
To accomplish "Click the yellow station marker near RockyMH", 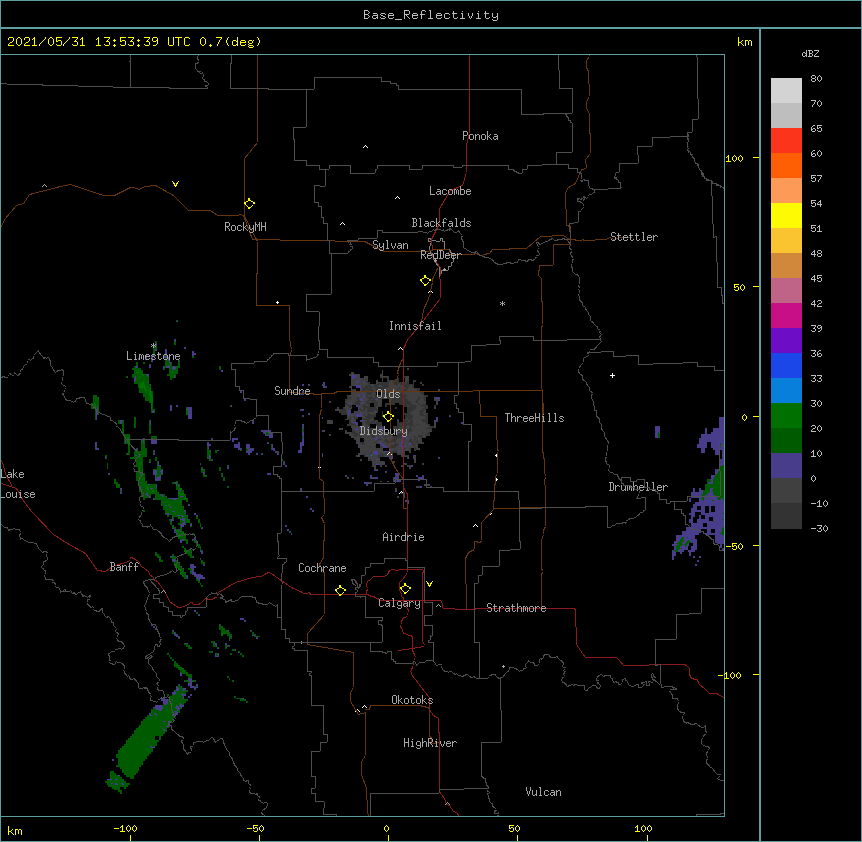I will pos(249,203).
